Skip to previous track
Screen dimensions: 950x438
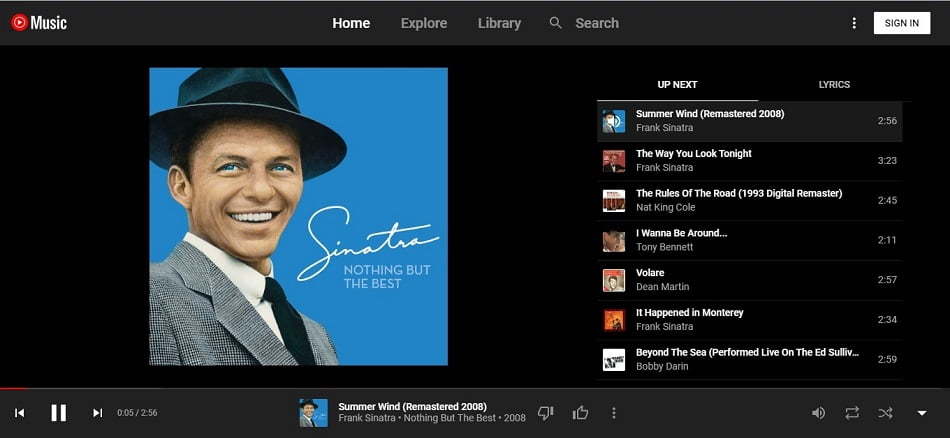tap(19, 413)
